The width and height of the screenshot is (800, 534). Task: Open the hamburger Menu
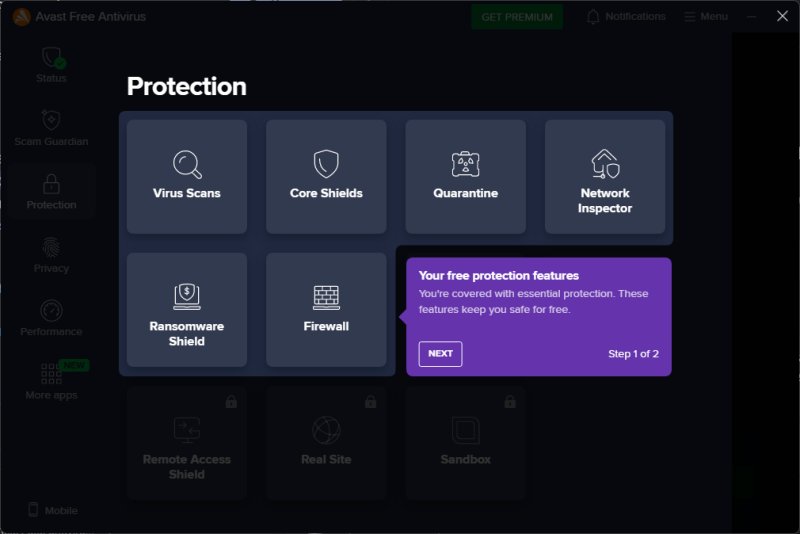click(705, 17)
